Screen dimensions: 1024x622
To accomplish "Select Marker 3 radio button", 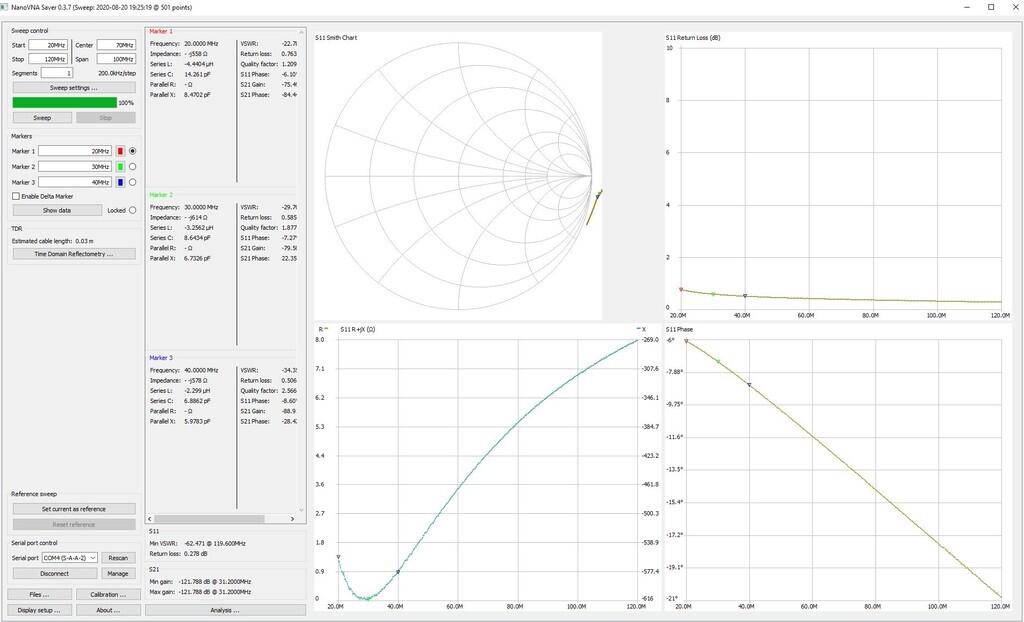I will click(x=133, y=182).
